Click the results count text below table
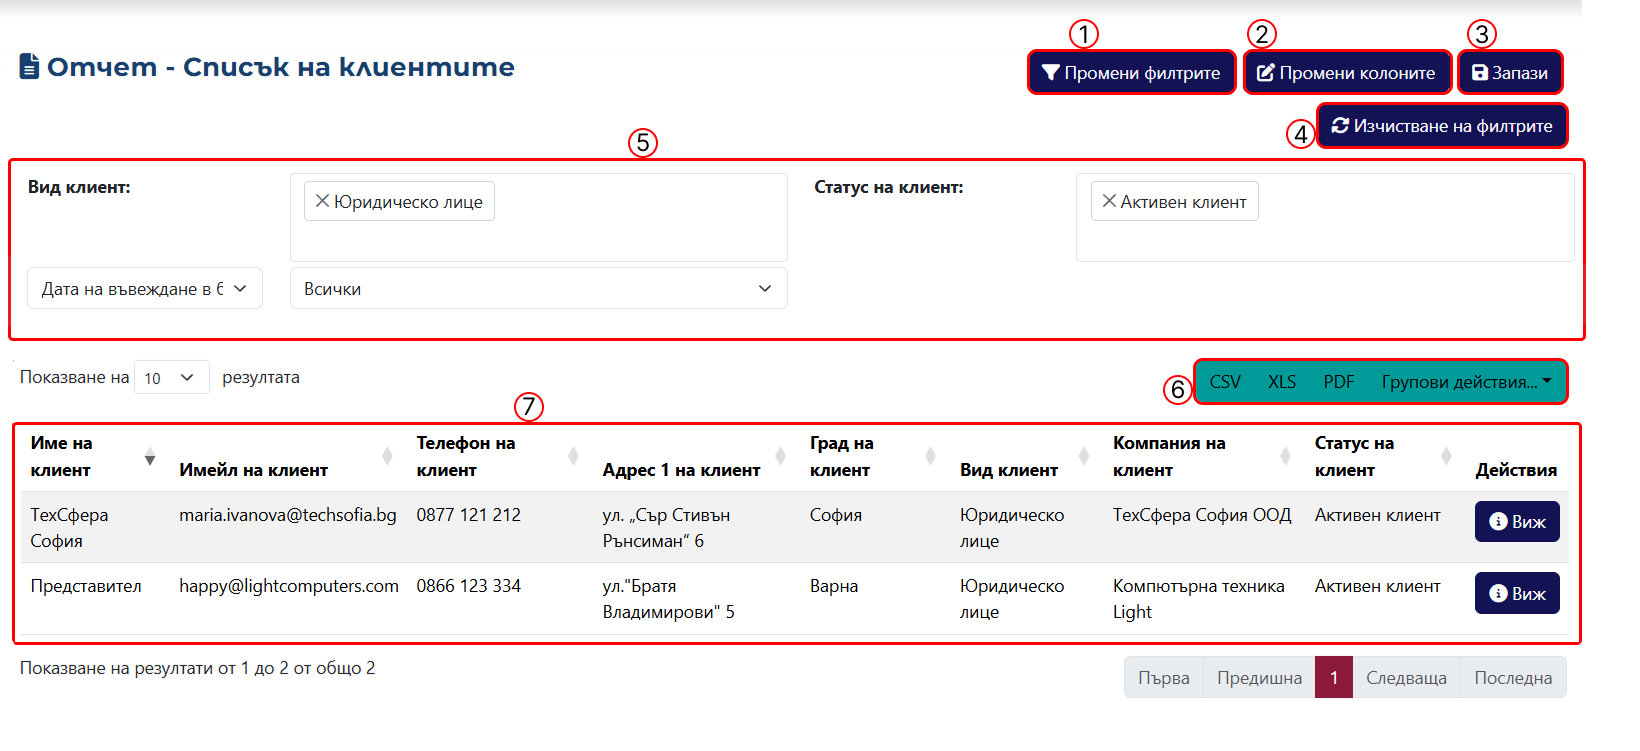 (198, 668)
